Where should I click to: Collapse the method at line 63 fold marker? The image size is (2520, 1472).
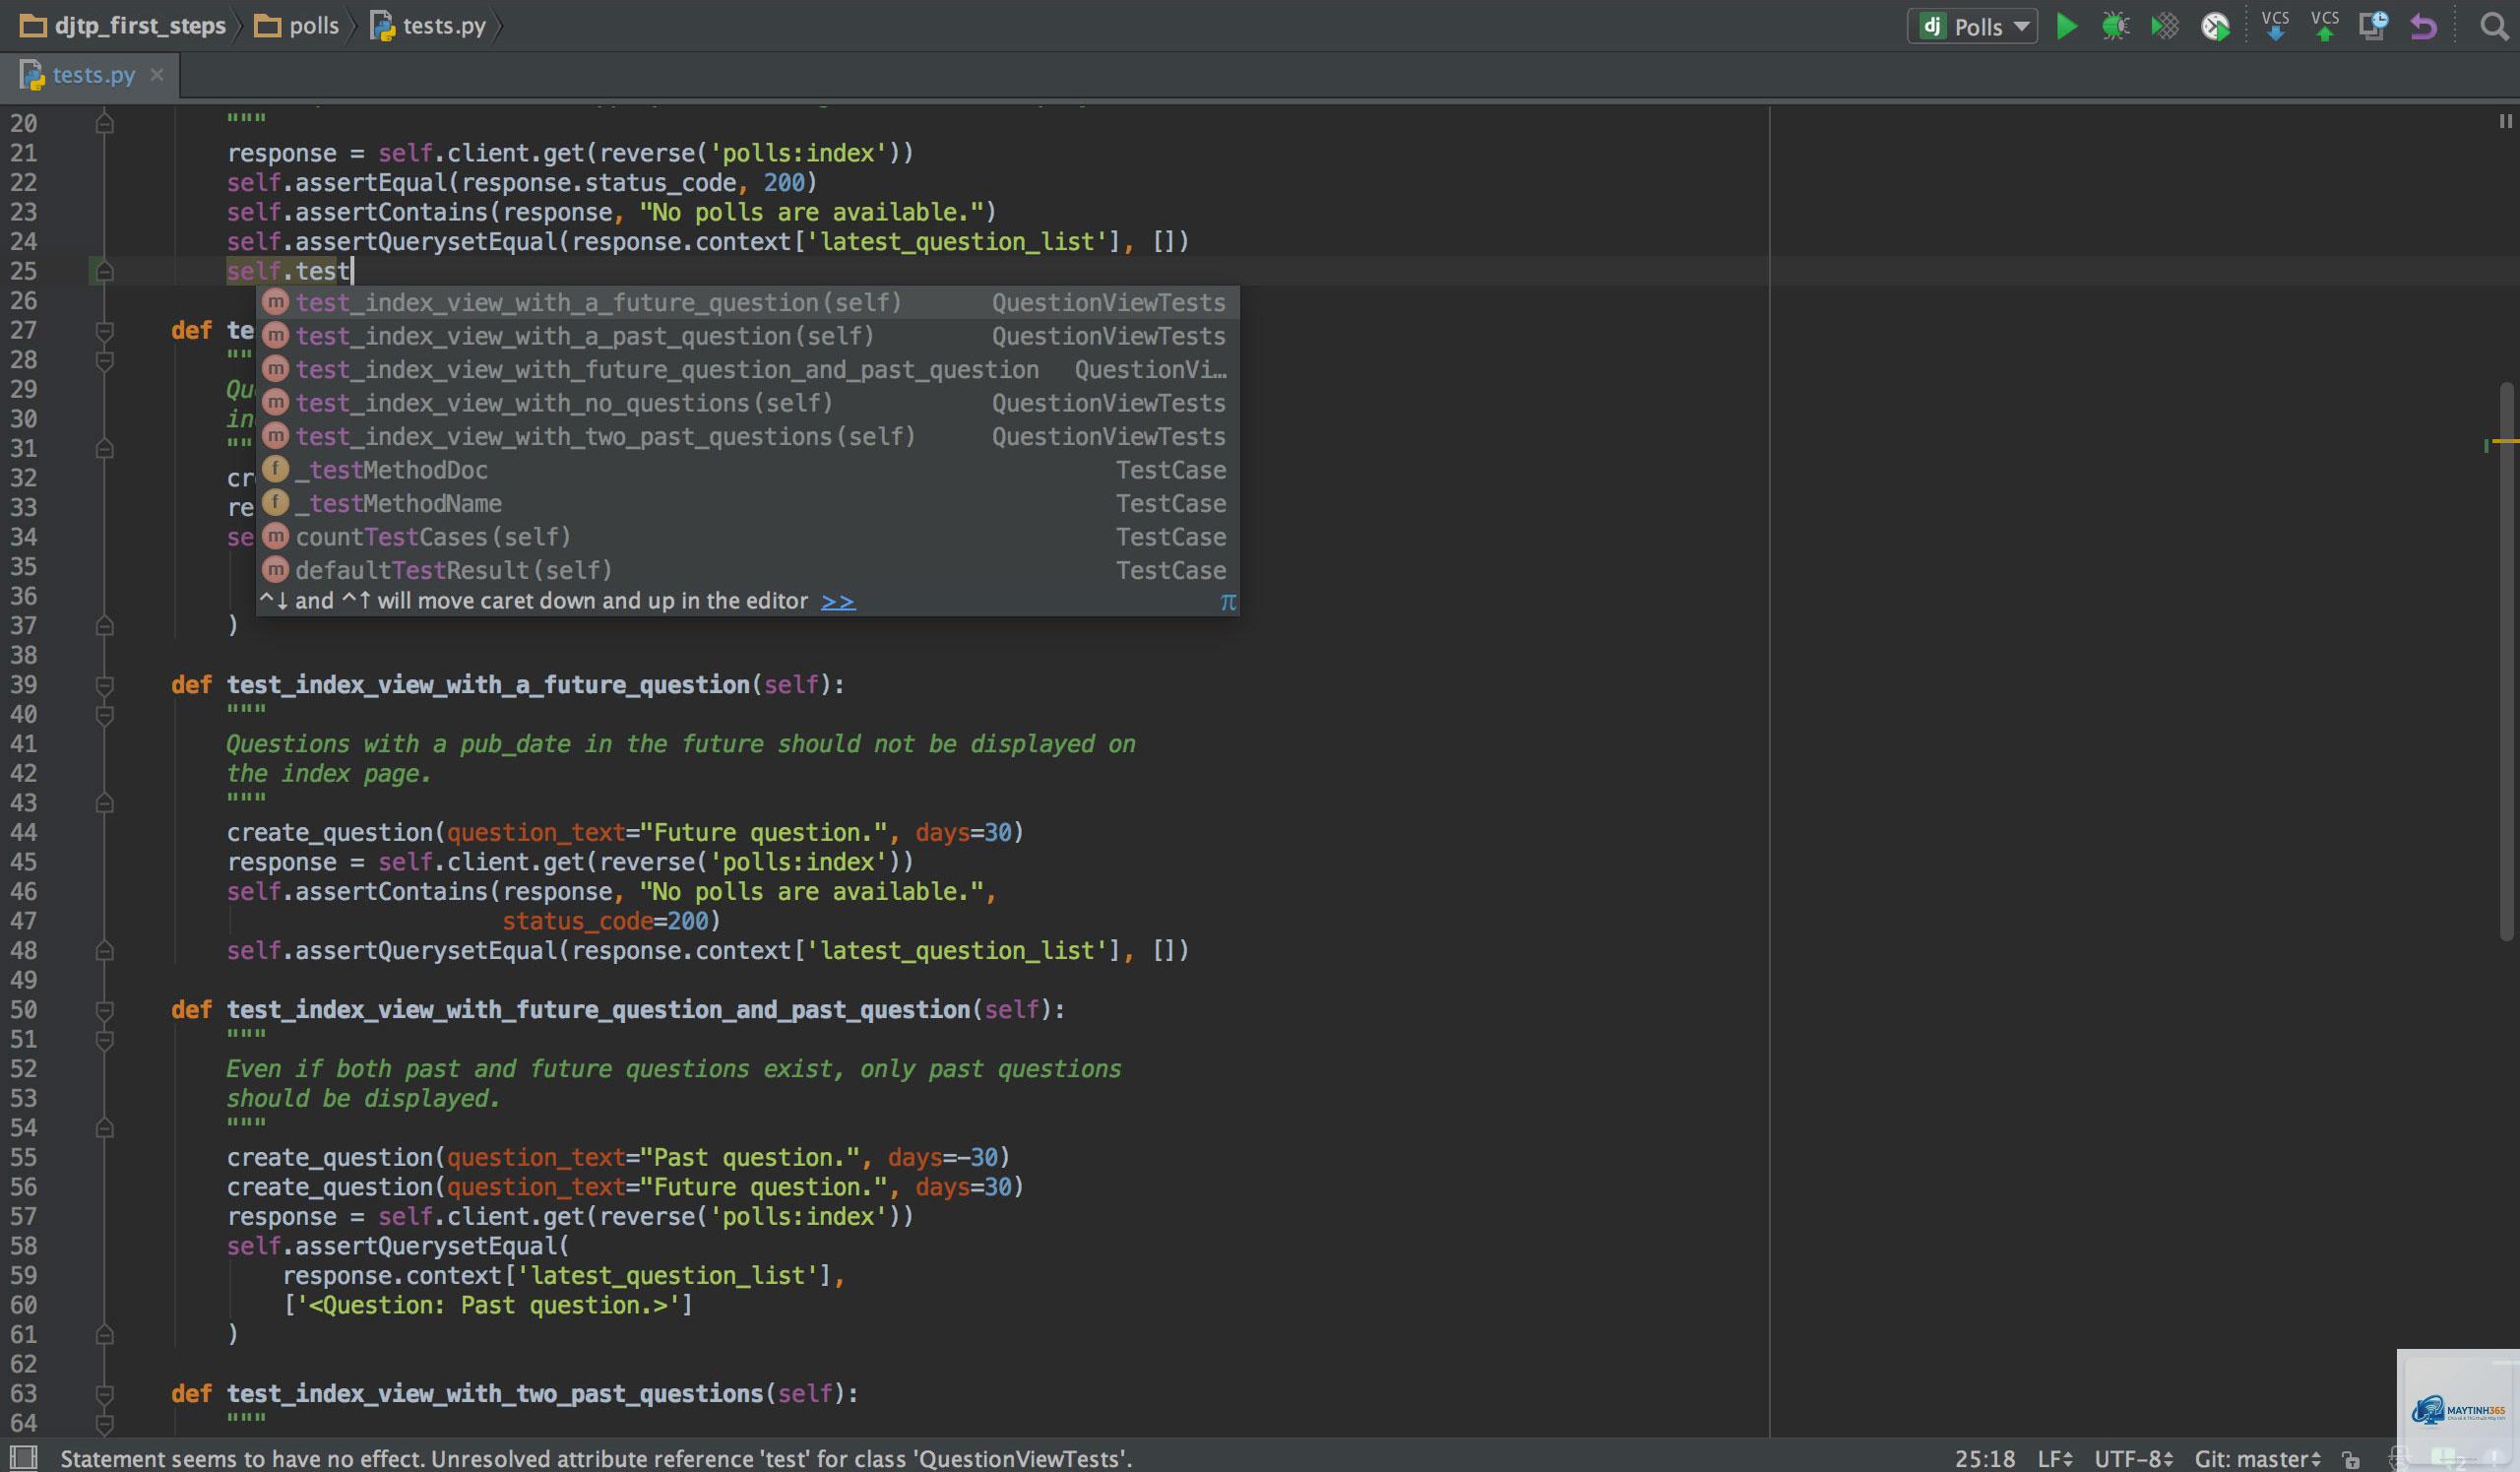coord(104,1394)
